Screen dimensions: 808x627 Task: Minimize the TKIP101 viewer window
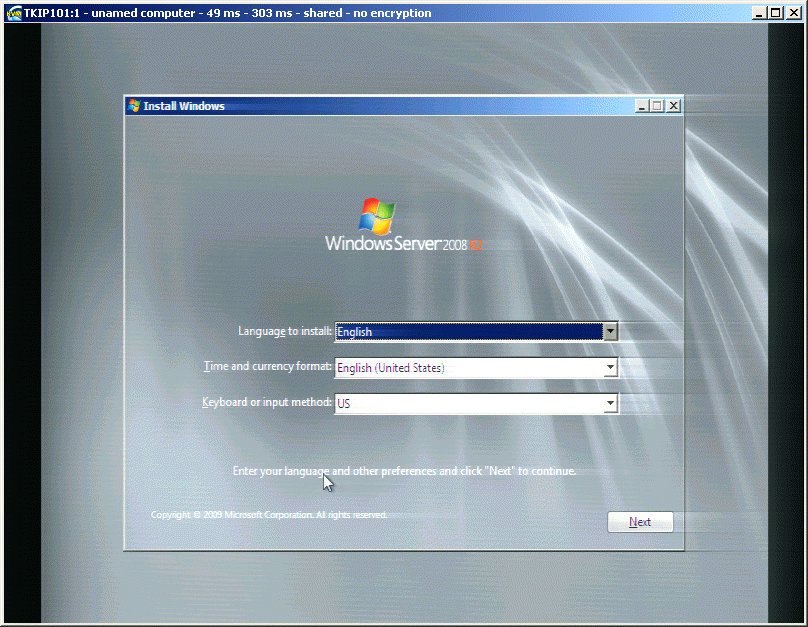point(758,13)
